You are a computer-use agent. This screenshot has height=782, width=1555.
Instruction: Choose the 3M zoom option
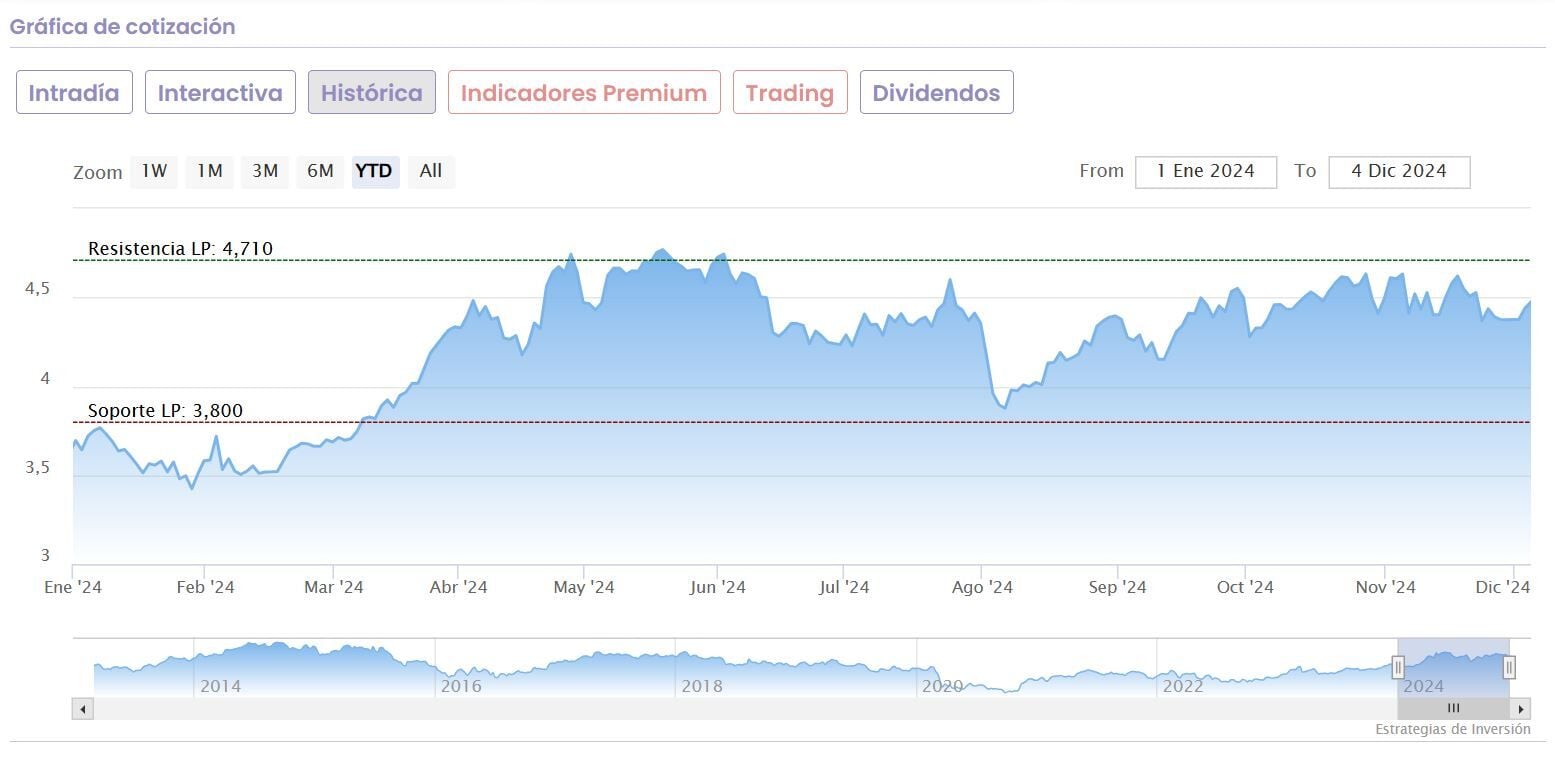(x=265, y=171)
